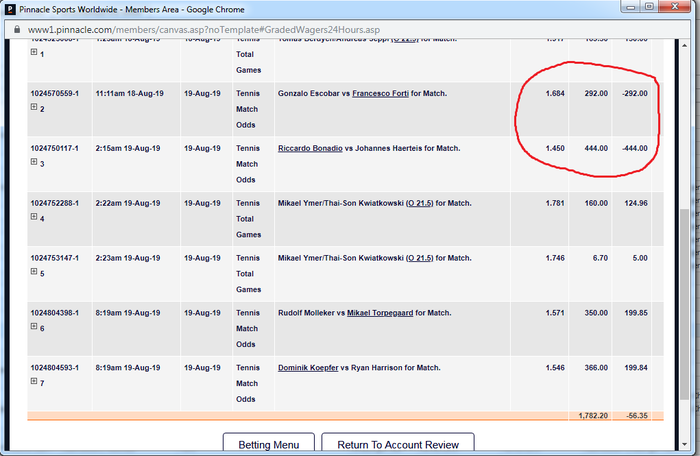Click stake amount 366.00
The width and height of the screenshot is (700, 456).
point(596,368)
